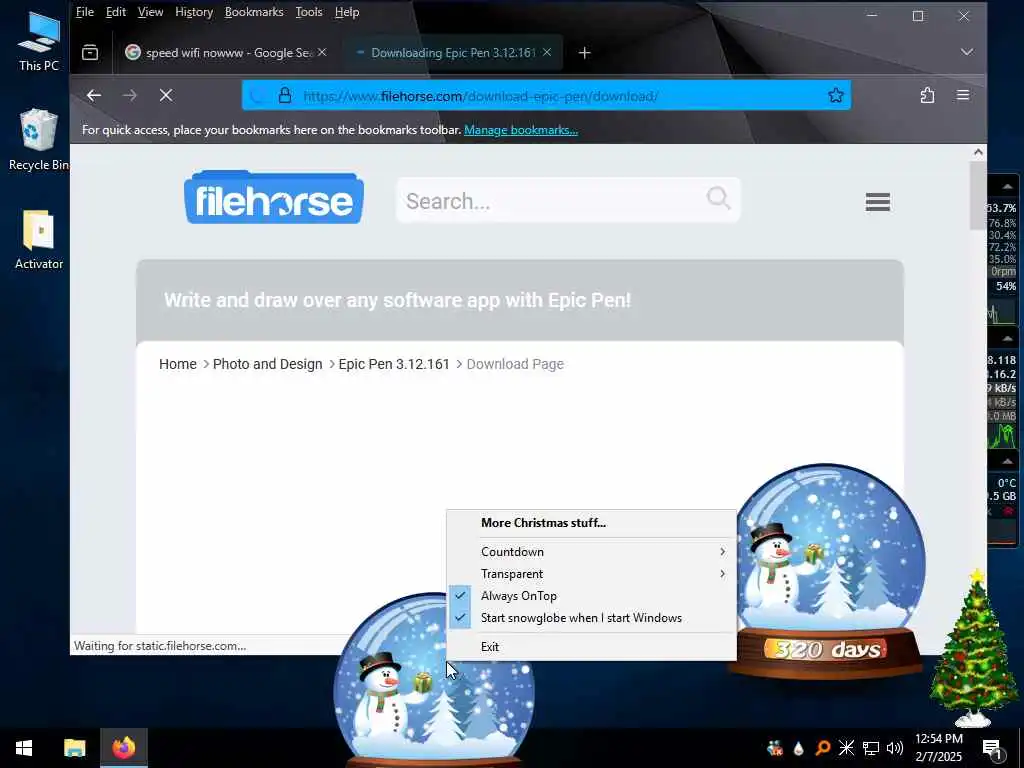Click the Manage bookmarks... link

tap(520, 130)
